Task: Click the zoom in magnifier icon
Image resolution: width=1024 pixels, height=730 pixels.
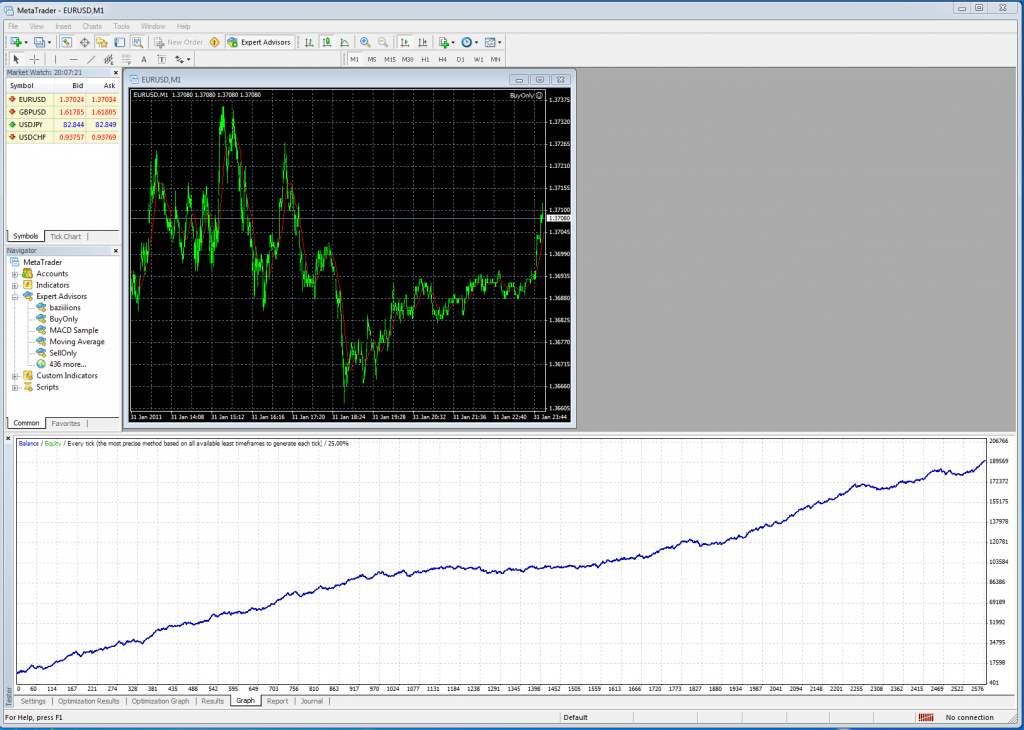Action: point(365,42)
